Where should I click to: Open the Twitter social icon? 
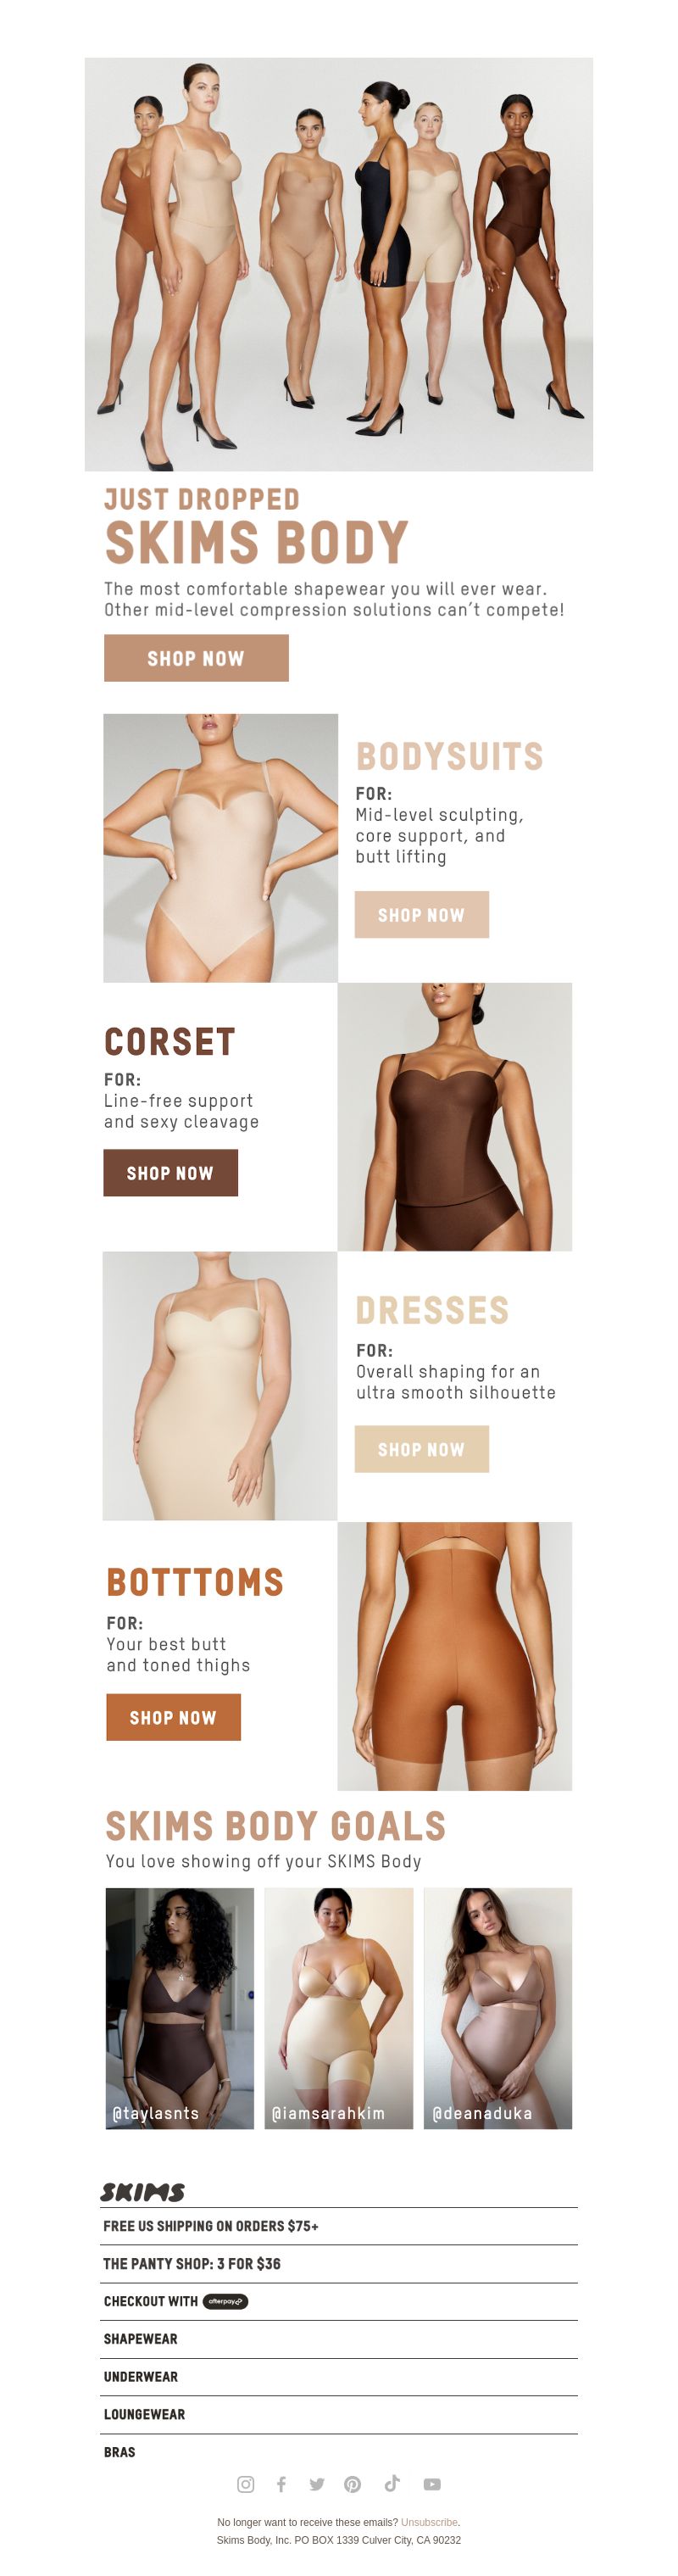pyautogui.click(x=317, y=2484)
